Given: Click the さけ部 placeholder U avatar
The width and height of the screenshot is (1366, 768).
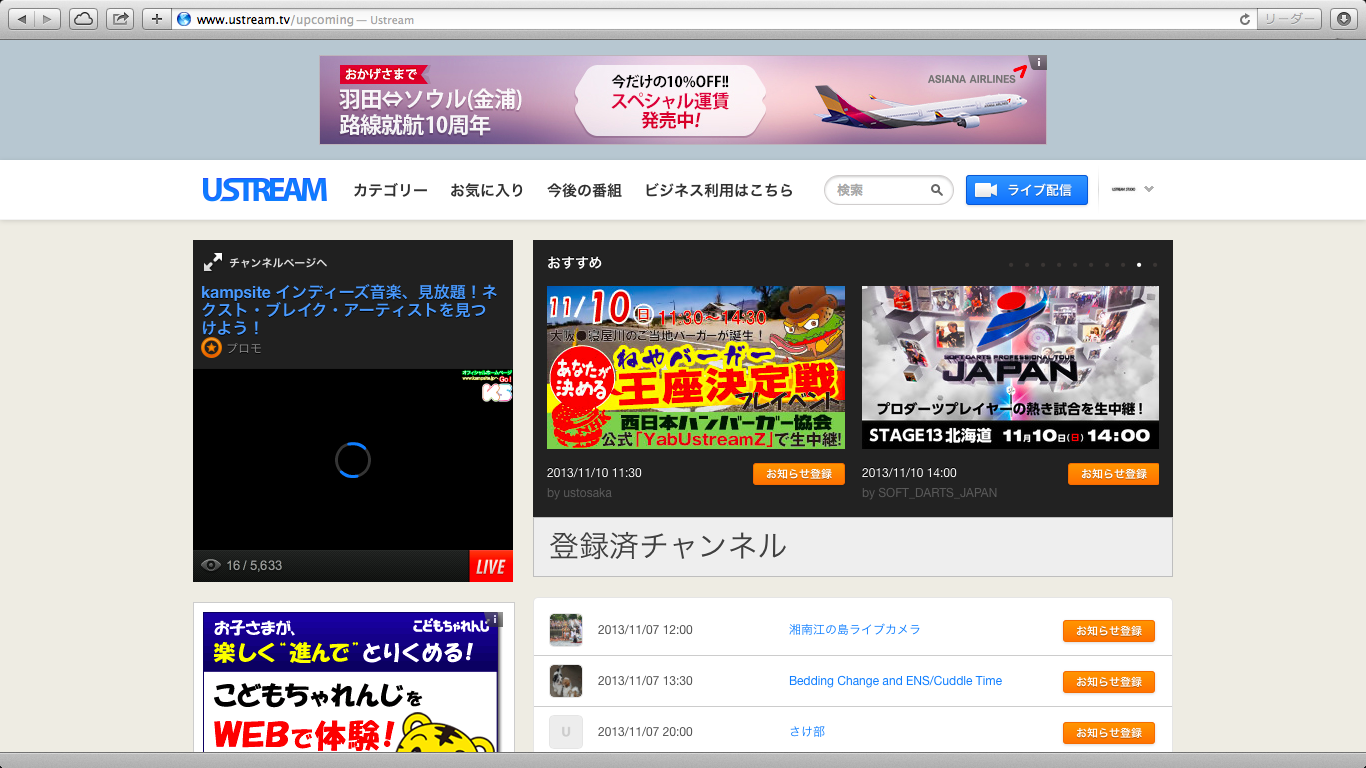Looking at the screenshot, I should click(x=566, y=732).
